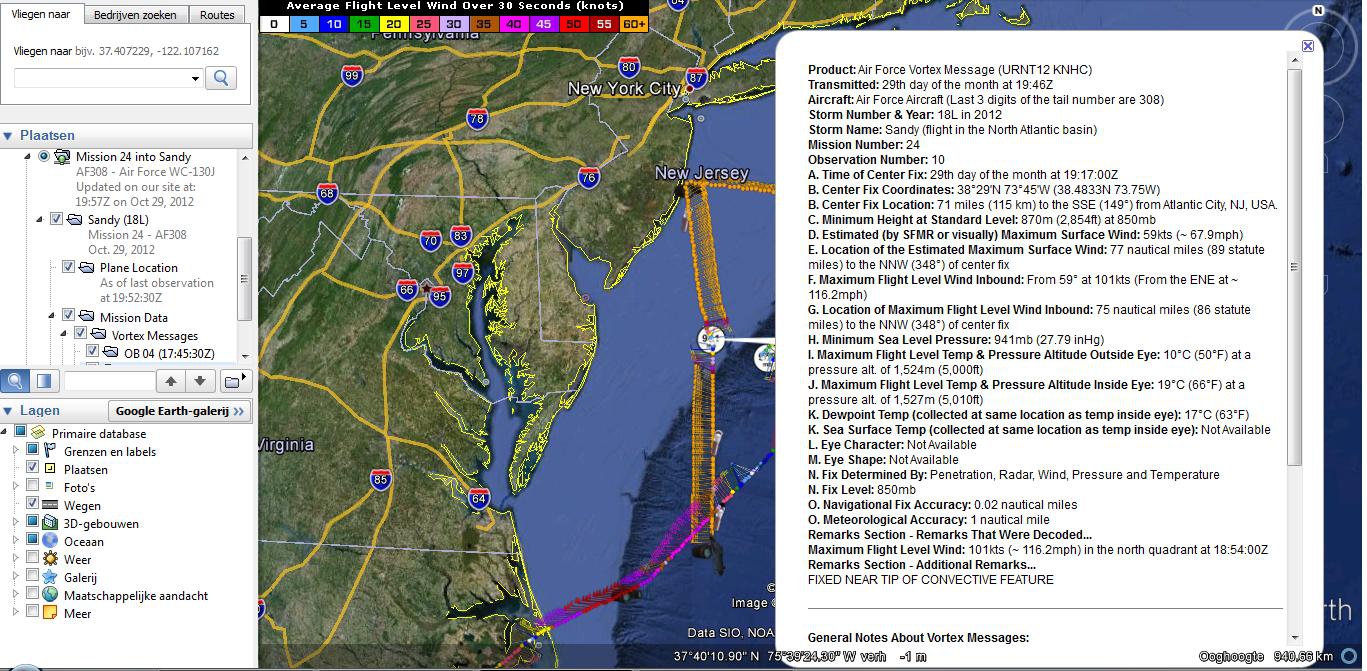Click the Primaire database layer icon
Image resolution: width=1367 pixels, height=671 pixels.
38,433
